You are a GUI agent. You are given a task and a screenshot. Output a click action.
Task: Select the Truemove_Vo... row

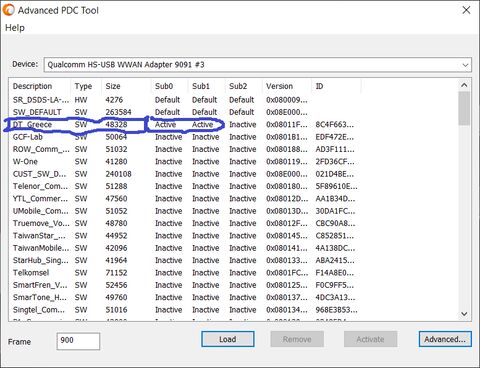point(185,223)
